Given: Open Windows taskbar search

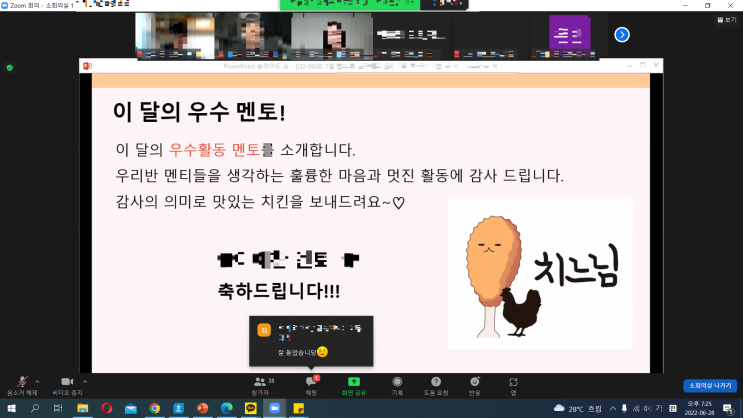Looking at the screenshot, I should [x=35, y=408].
